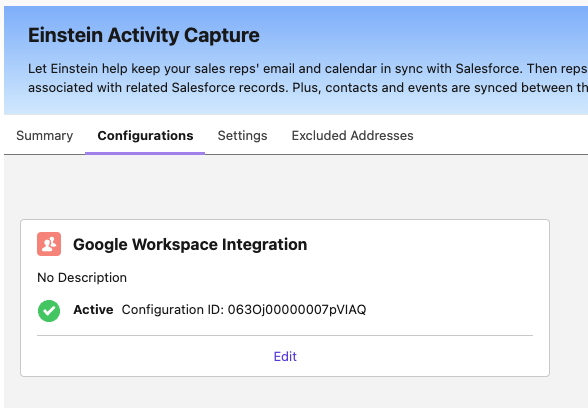Select the Configurations tab
Screen dimensions: 588x408
(145, 135)
